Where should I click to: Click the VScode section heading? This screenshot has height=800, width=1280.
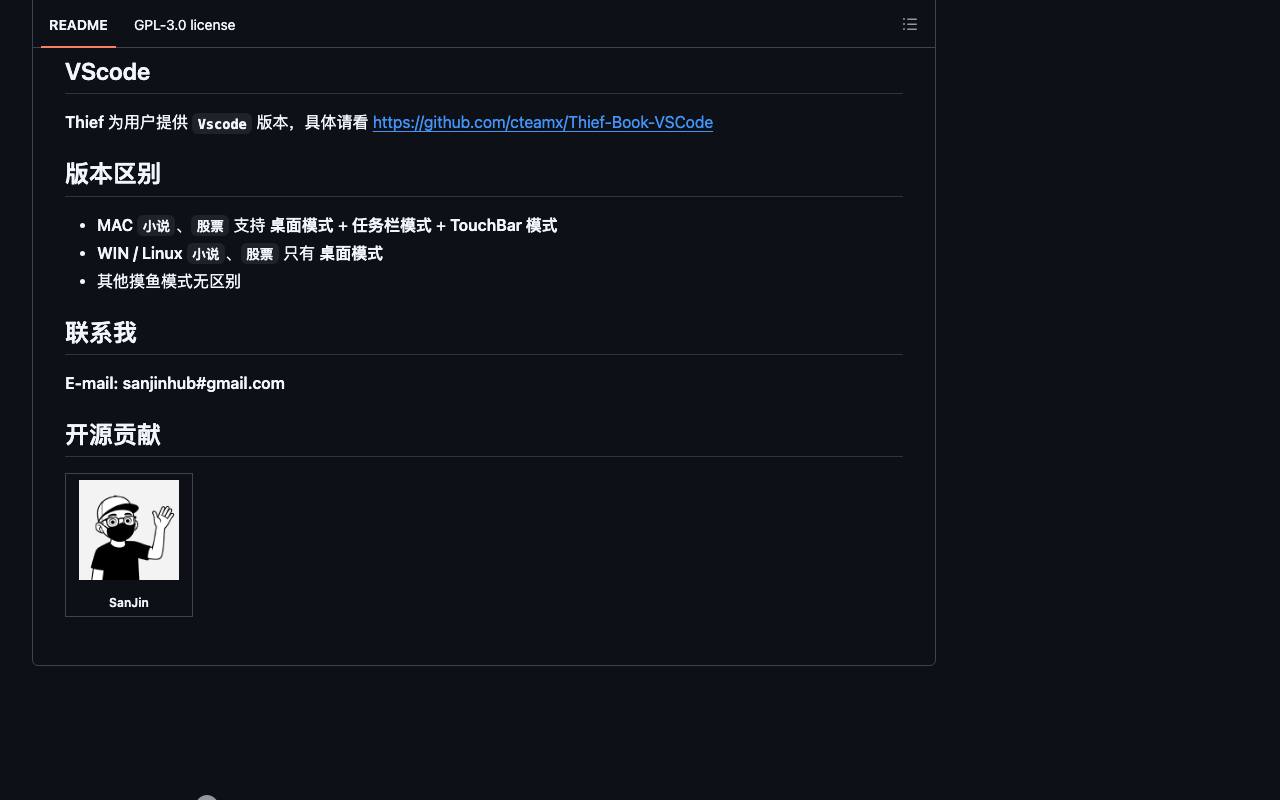pos(107,72)
